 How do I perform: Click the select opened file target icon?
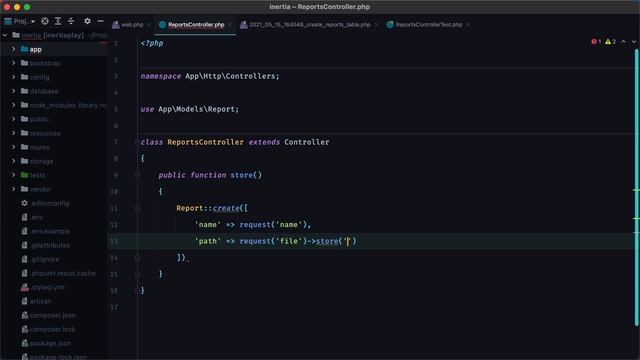[x=45, y=21]
